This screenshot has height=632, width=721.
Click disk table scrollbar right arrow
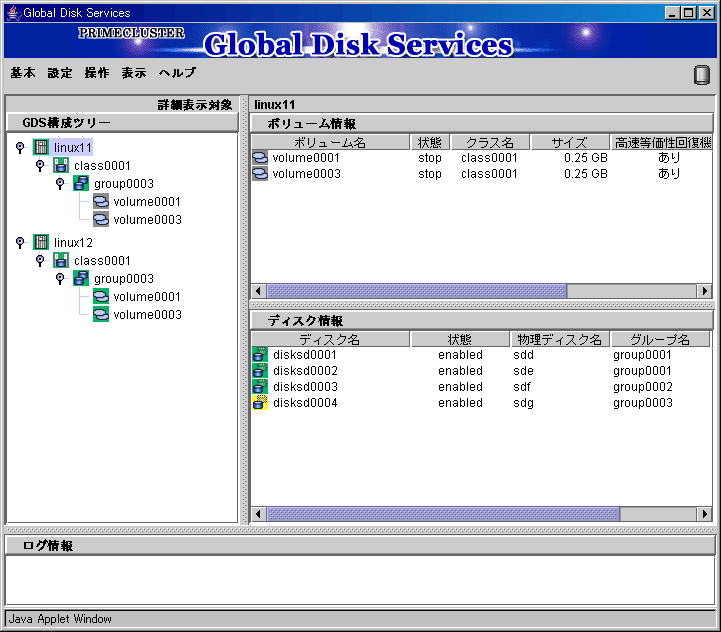704,514
